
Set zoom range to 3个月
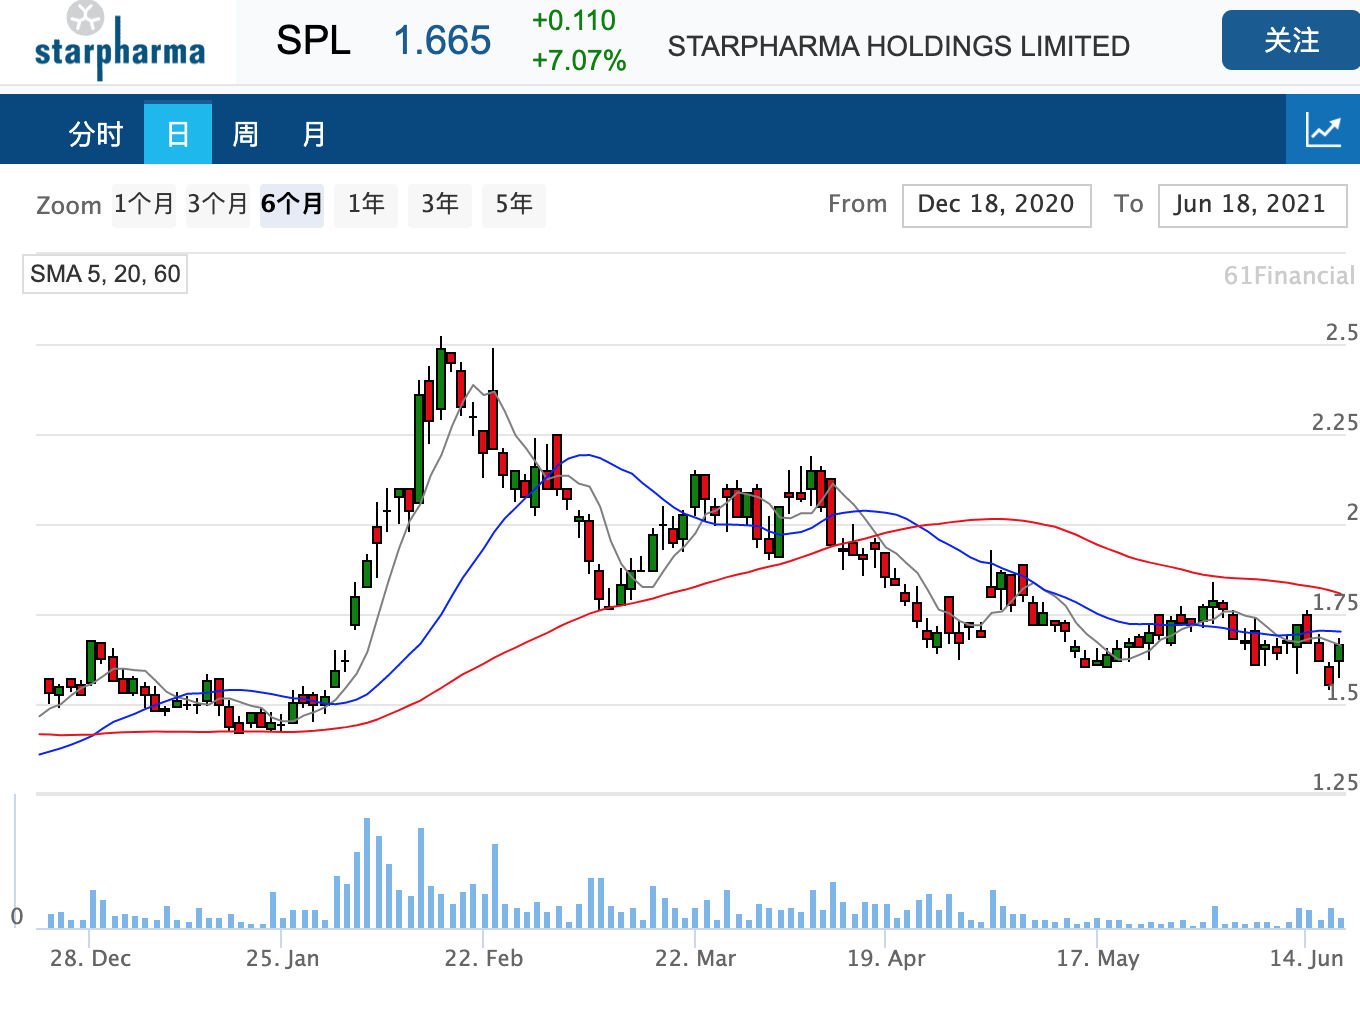[x=217, y=204]
